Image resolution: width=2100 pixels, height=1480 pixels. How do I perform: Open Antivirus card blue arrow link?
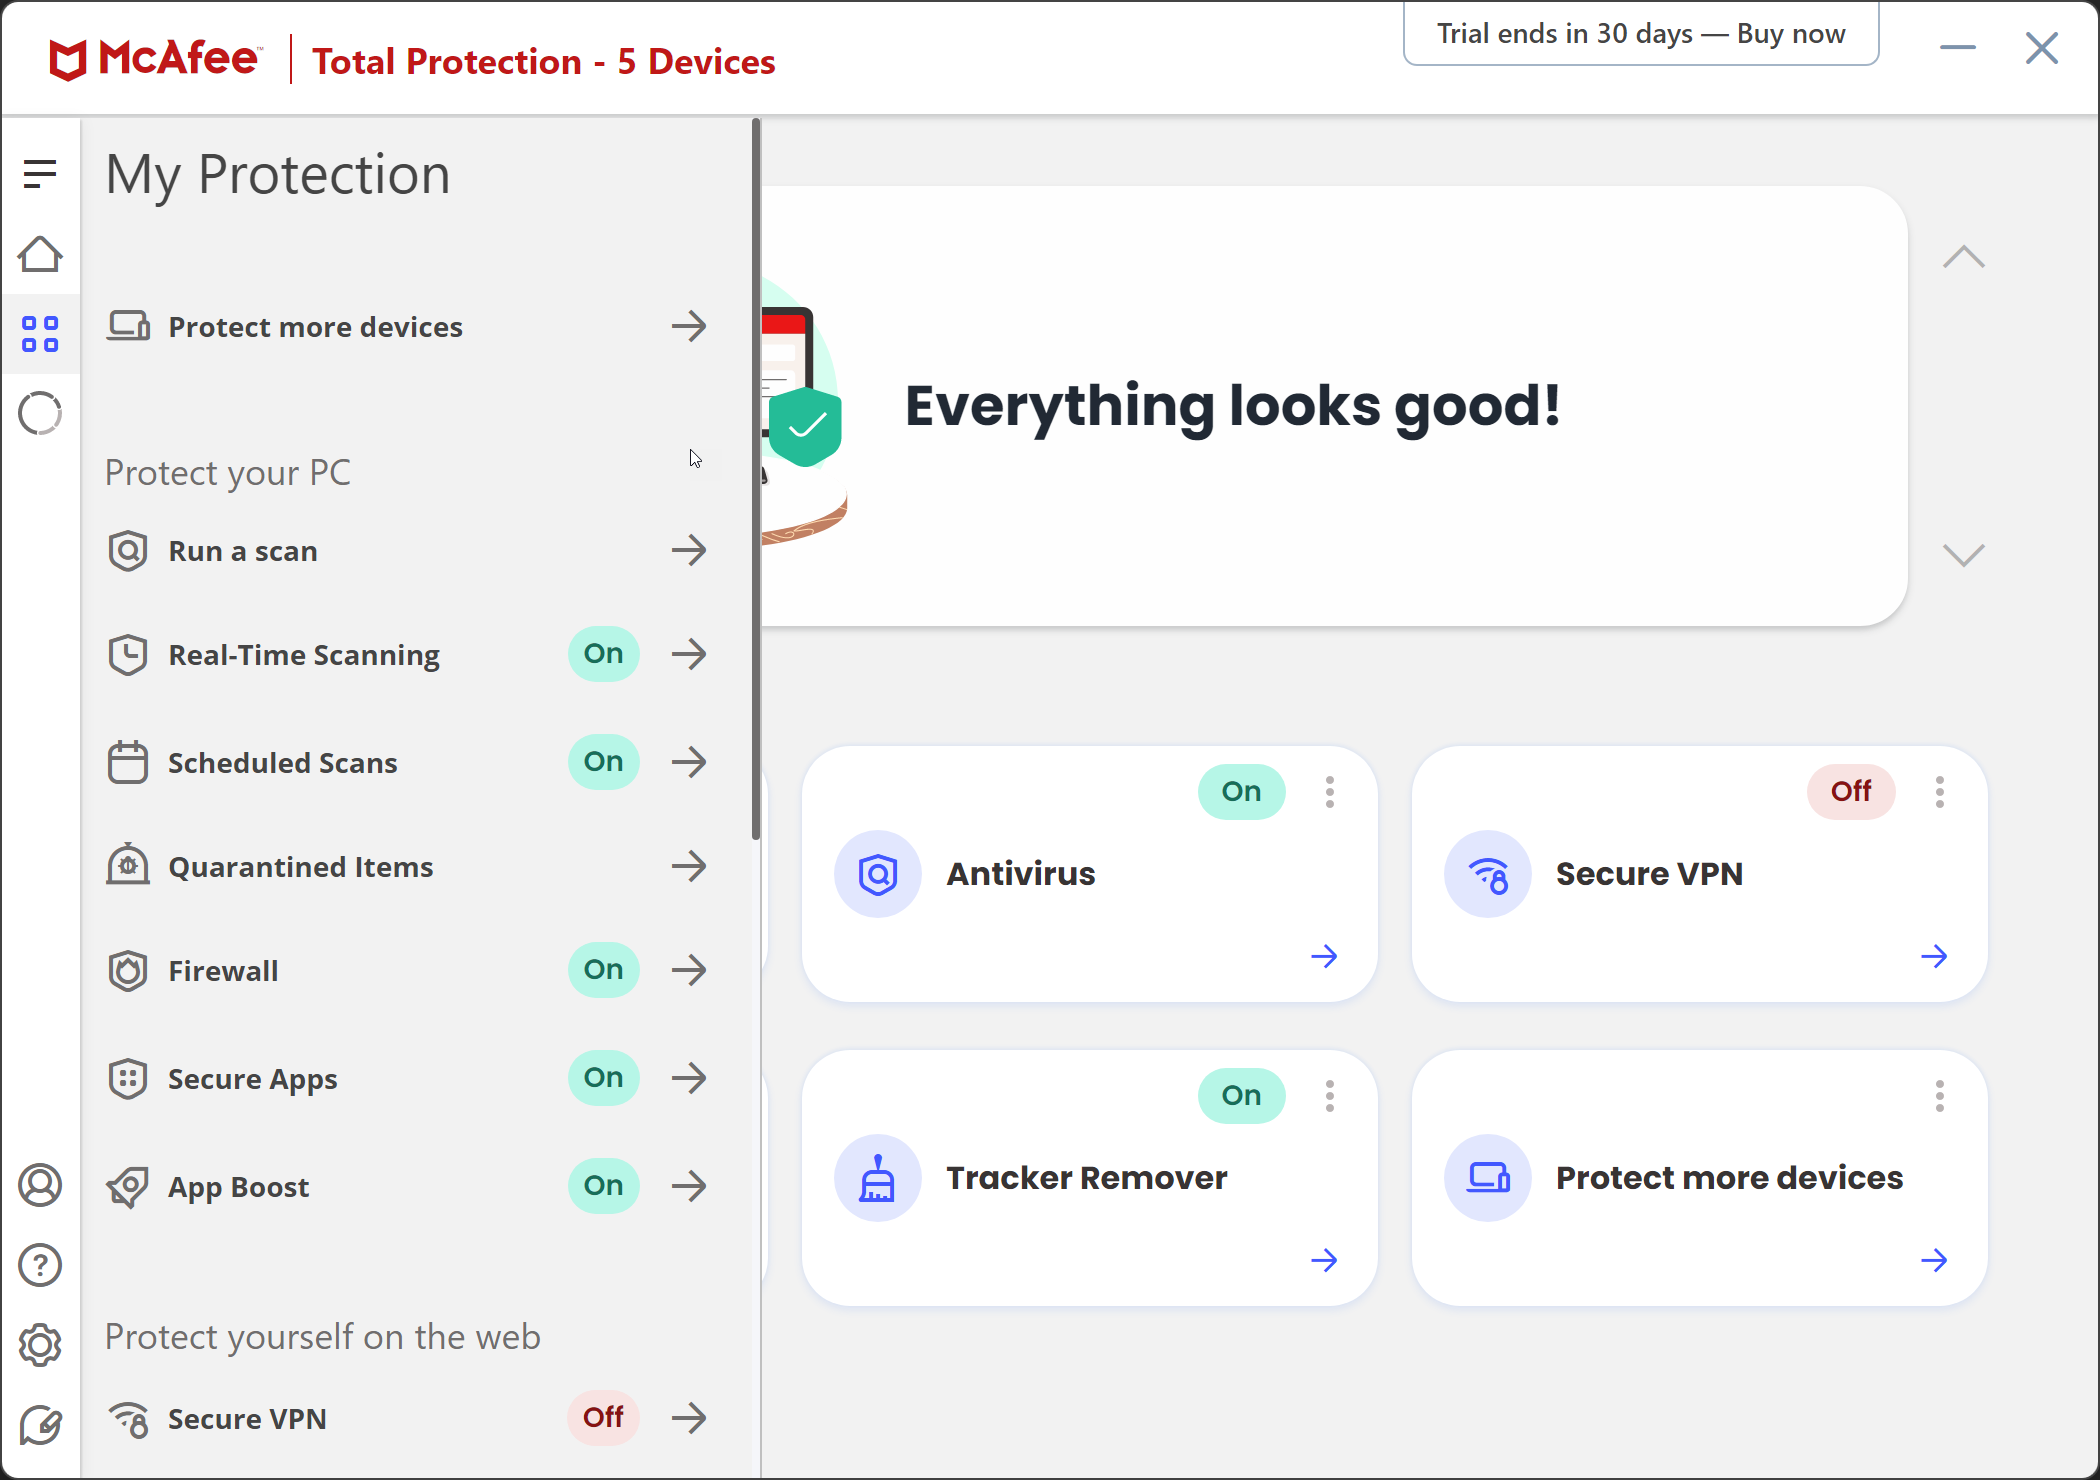tap(1325, 957)
